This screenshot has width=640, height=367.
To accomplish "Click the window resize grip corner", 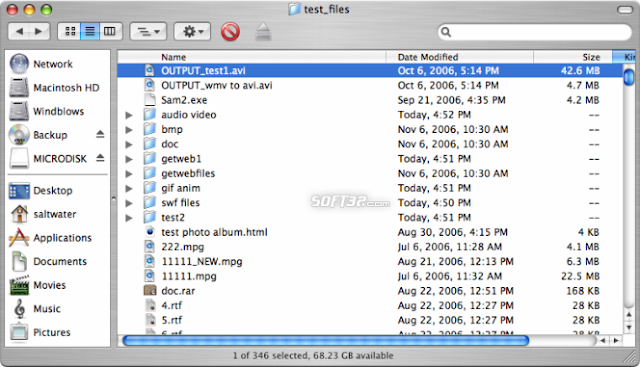I will point(629,356).
